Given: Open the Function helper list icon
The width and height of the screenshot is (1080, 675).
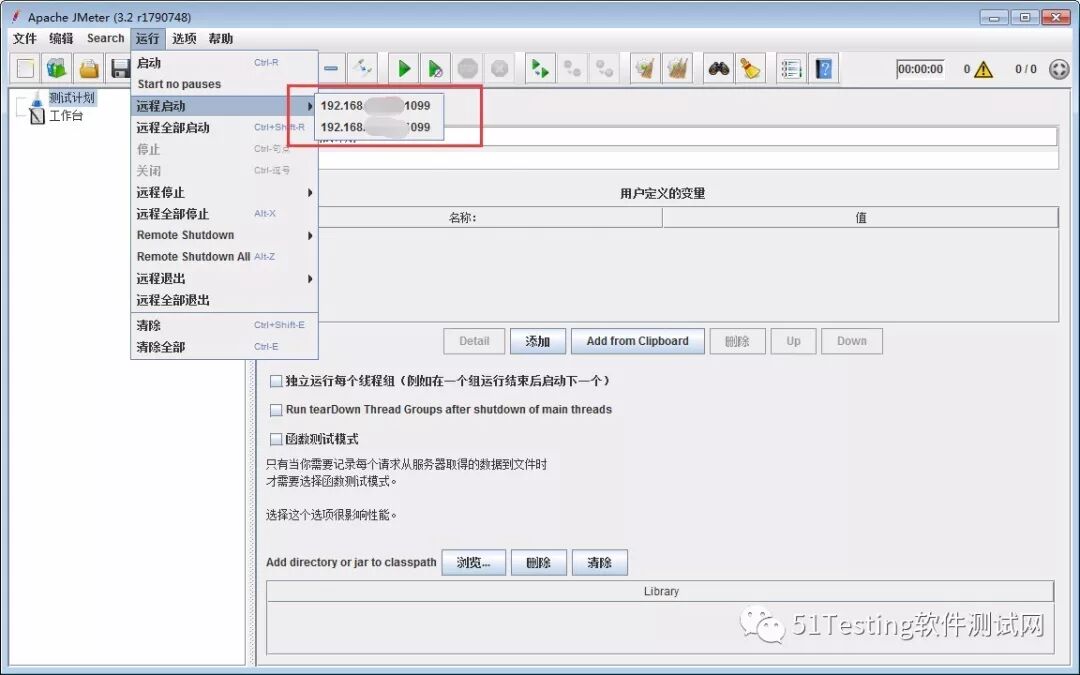Looking at the screenshot, I should (x=791, y=68).
